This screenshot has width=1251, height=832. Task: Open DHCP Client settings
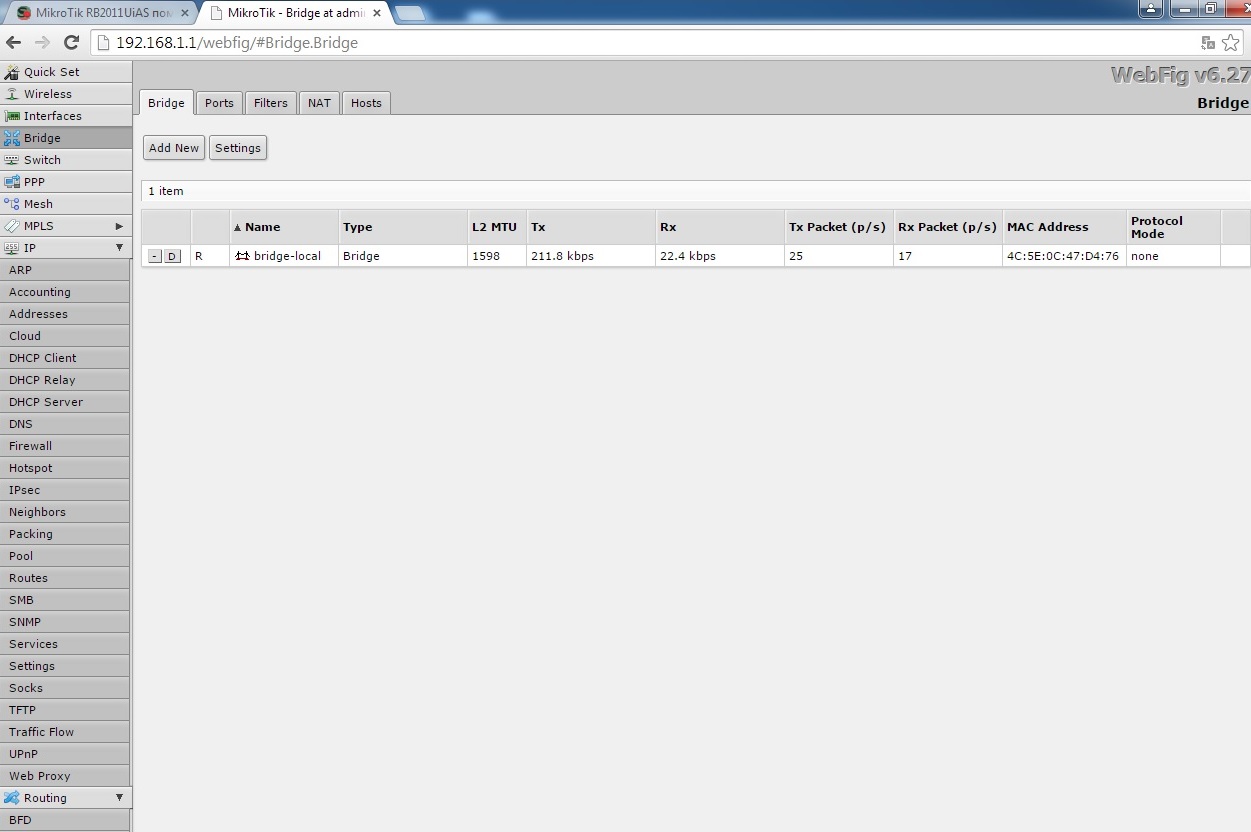(x=65, y=358)
